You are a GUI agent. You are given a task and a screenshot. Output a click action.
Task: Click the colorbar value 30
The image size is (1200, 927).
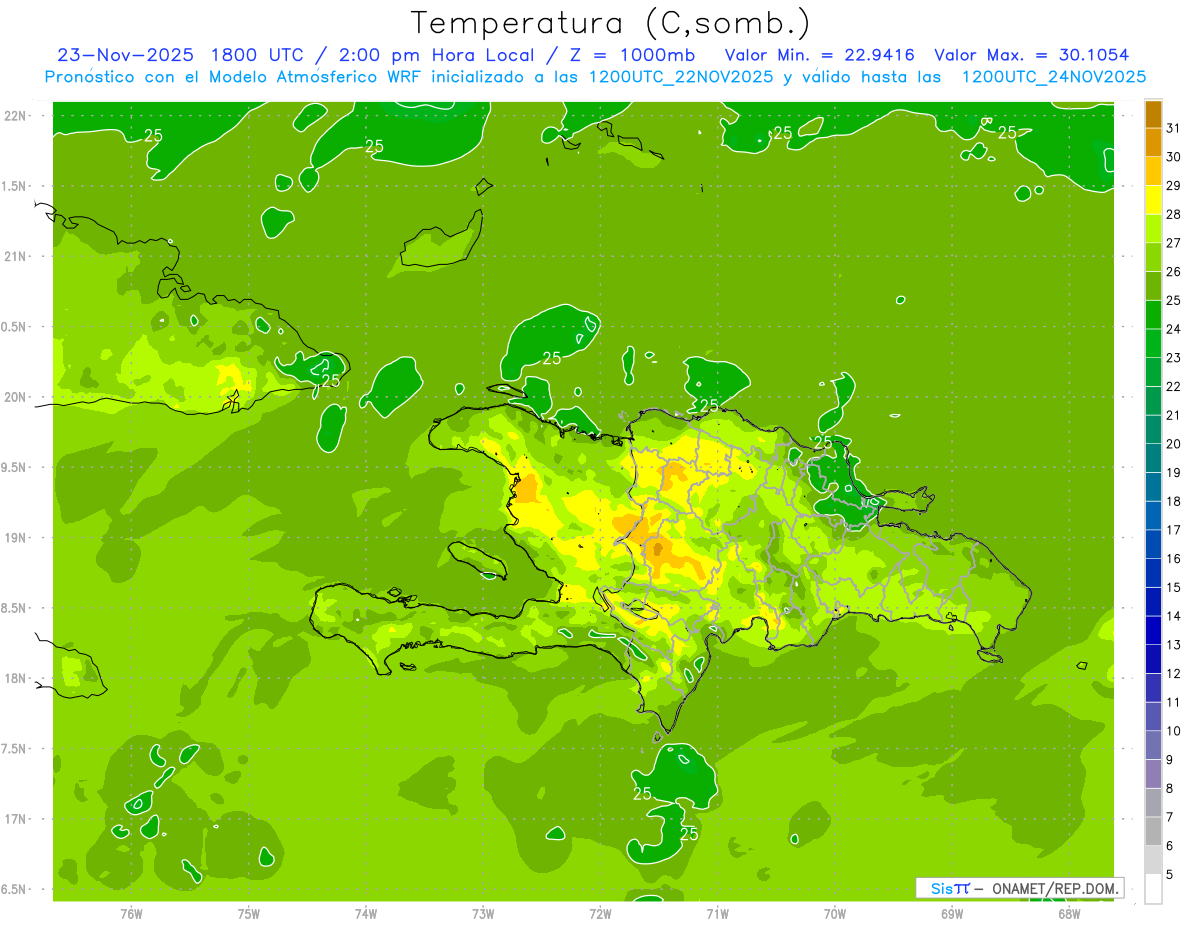tap(1173, 157)
